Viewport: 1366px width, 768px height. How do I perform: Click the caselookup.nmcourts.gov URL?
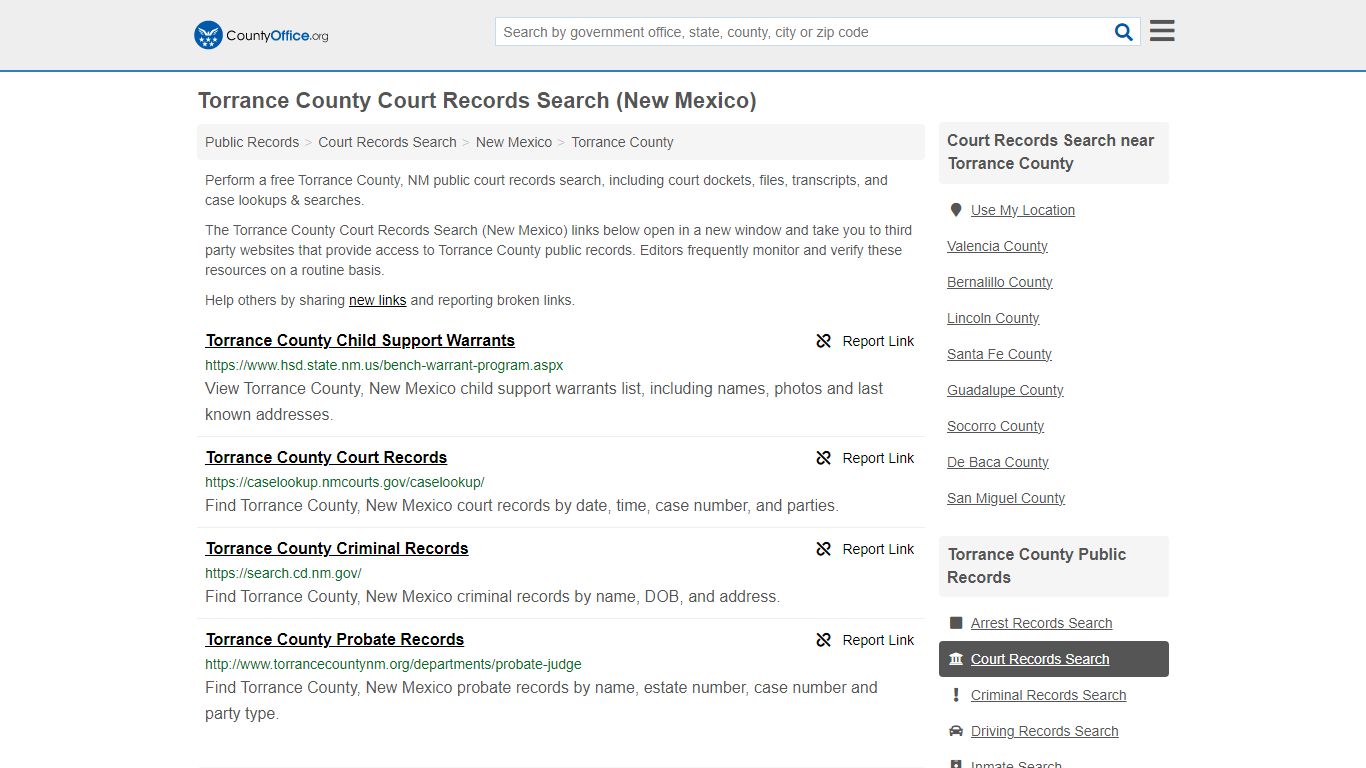345,482
